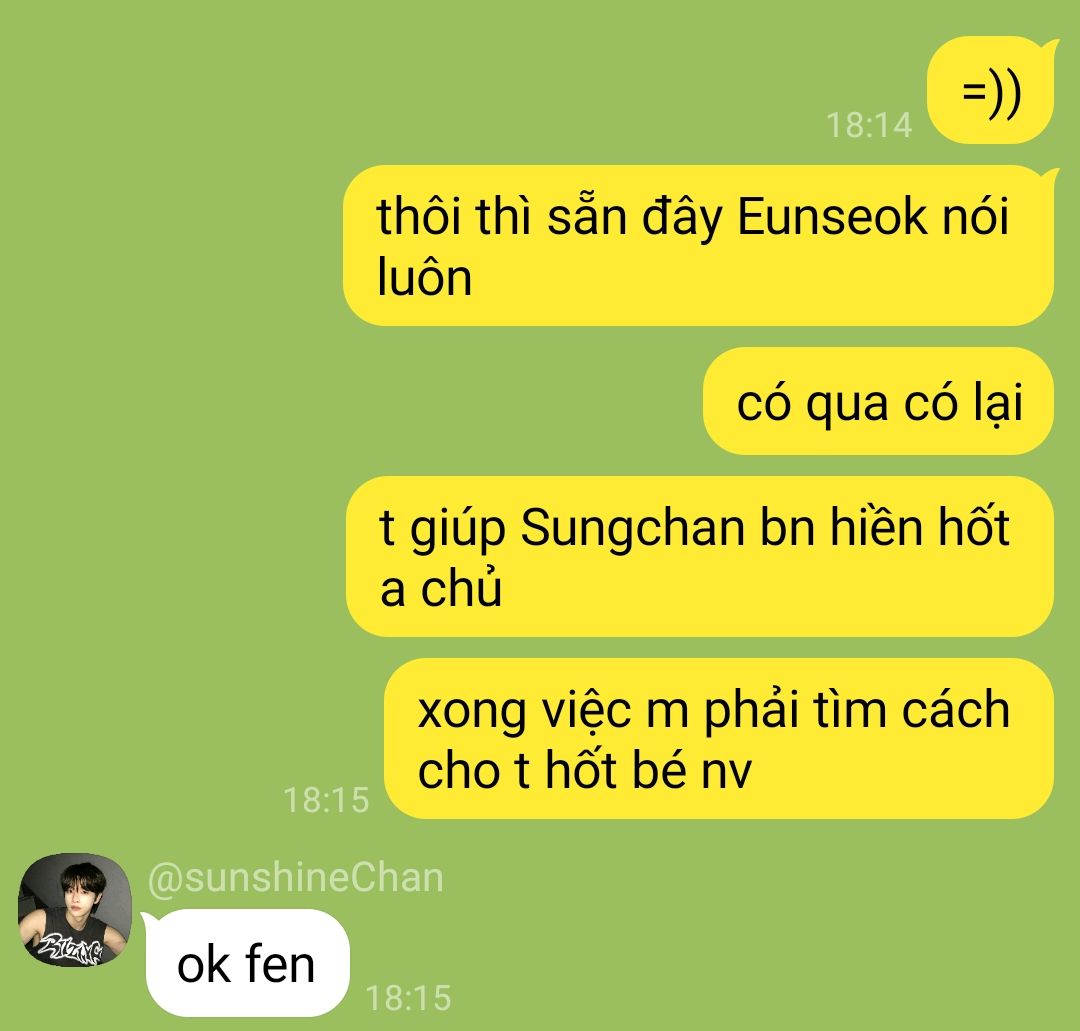Viewport: 1080px width, 1031px height.
Task: Click the word "luôn" in the second bubble
Action: click(424, 278)
